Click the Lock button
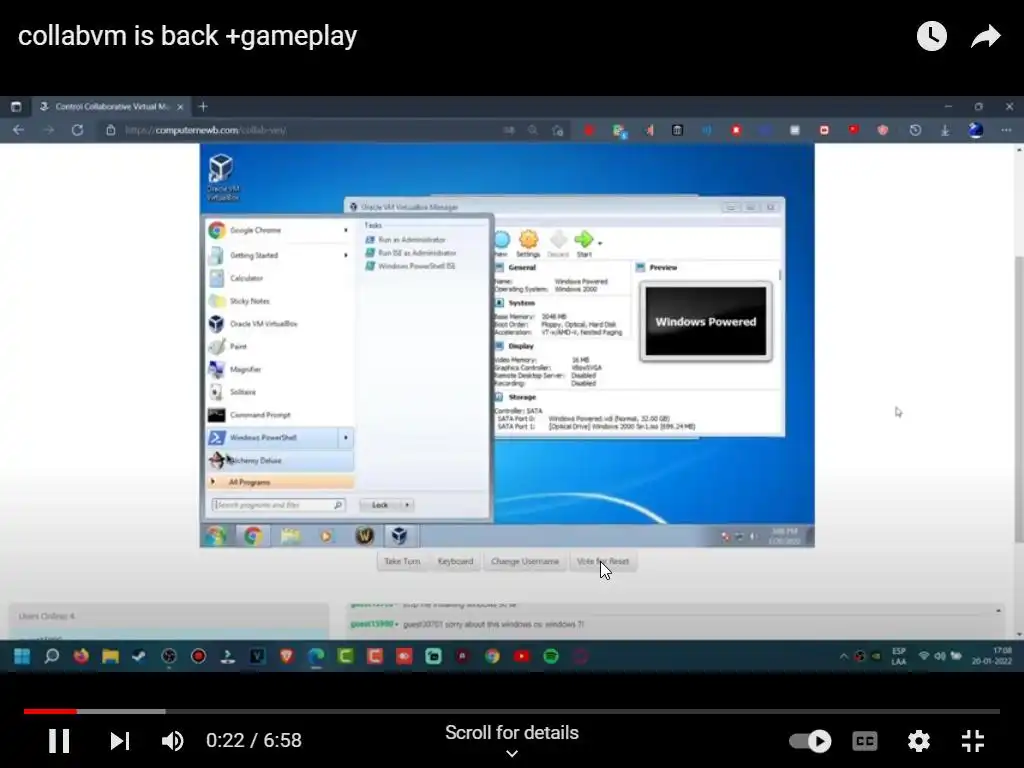This screenshot has height=768, width=1024. [380, 505]
